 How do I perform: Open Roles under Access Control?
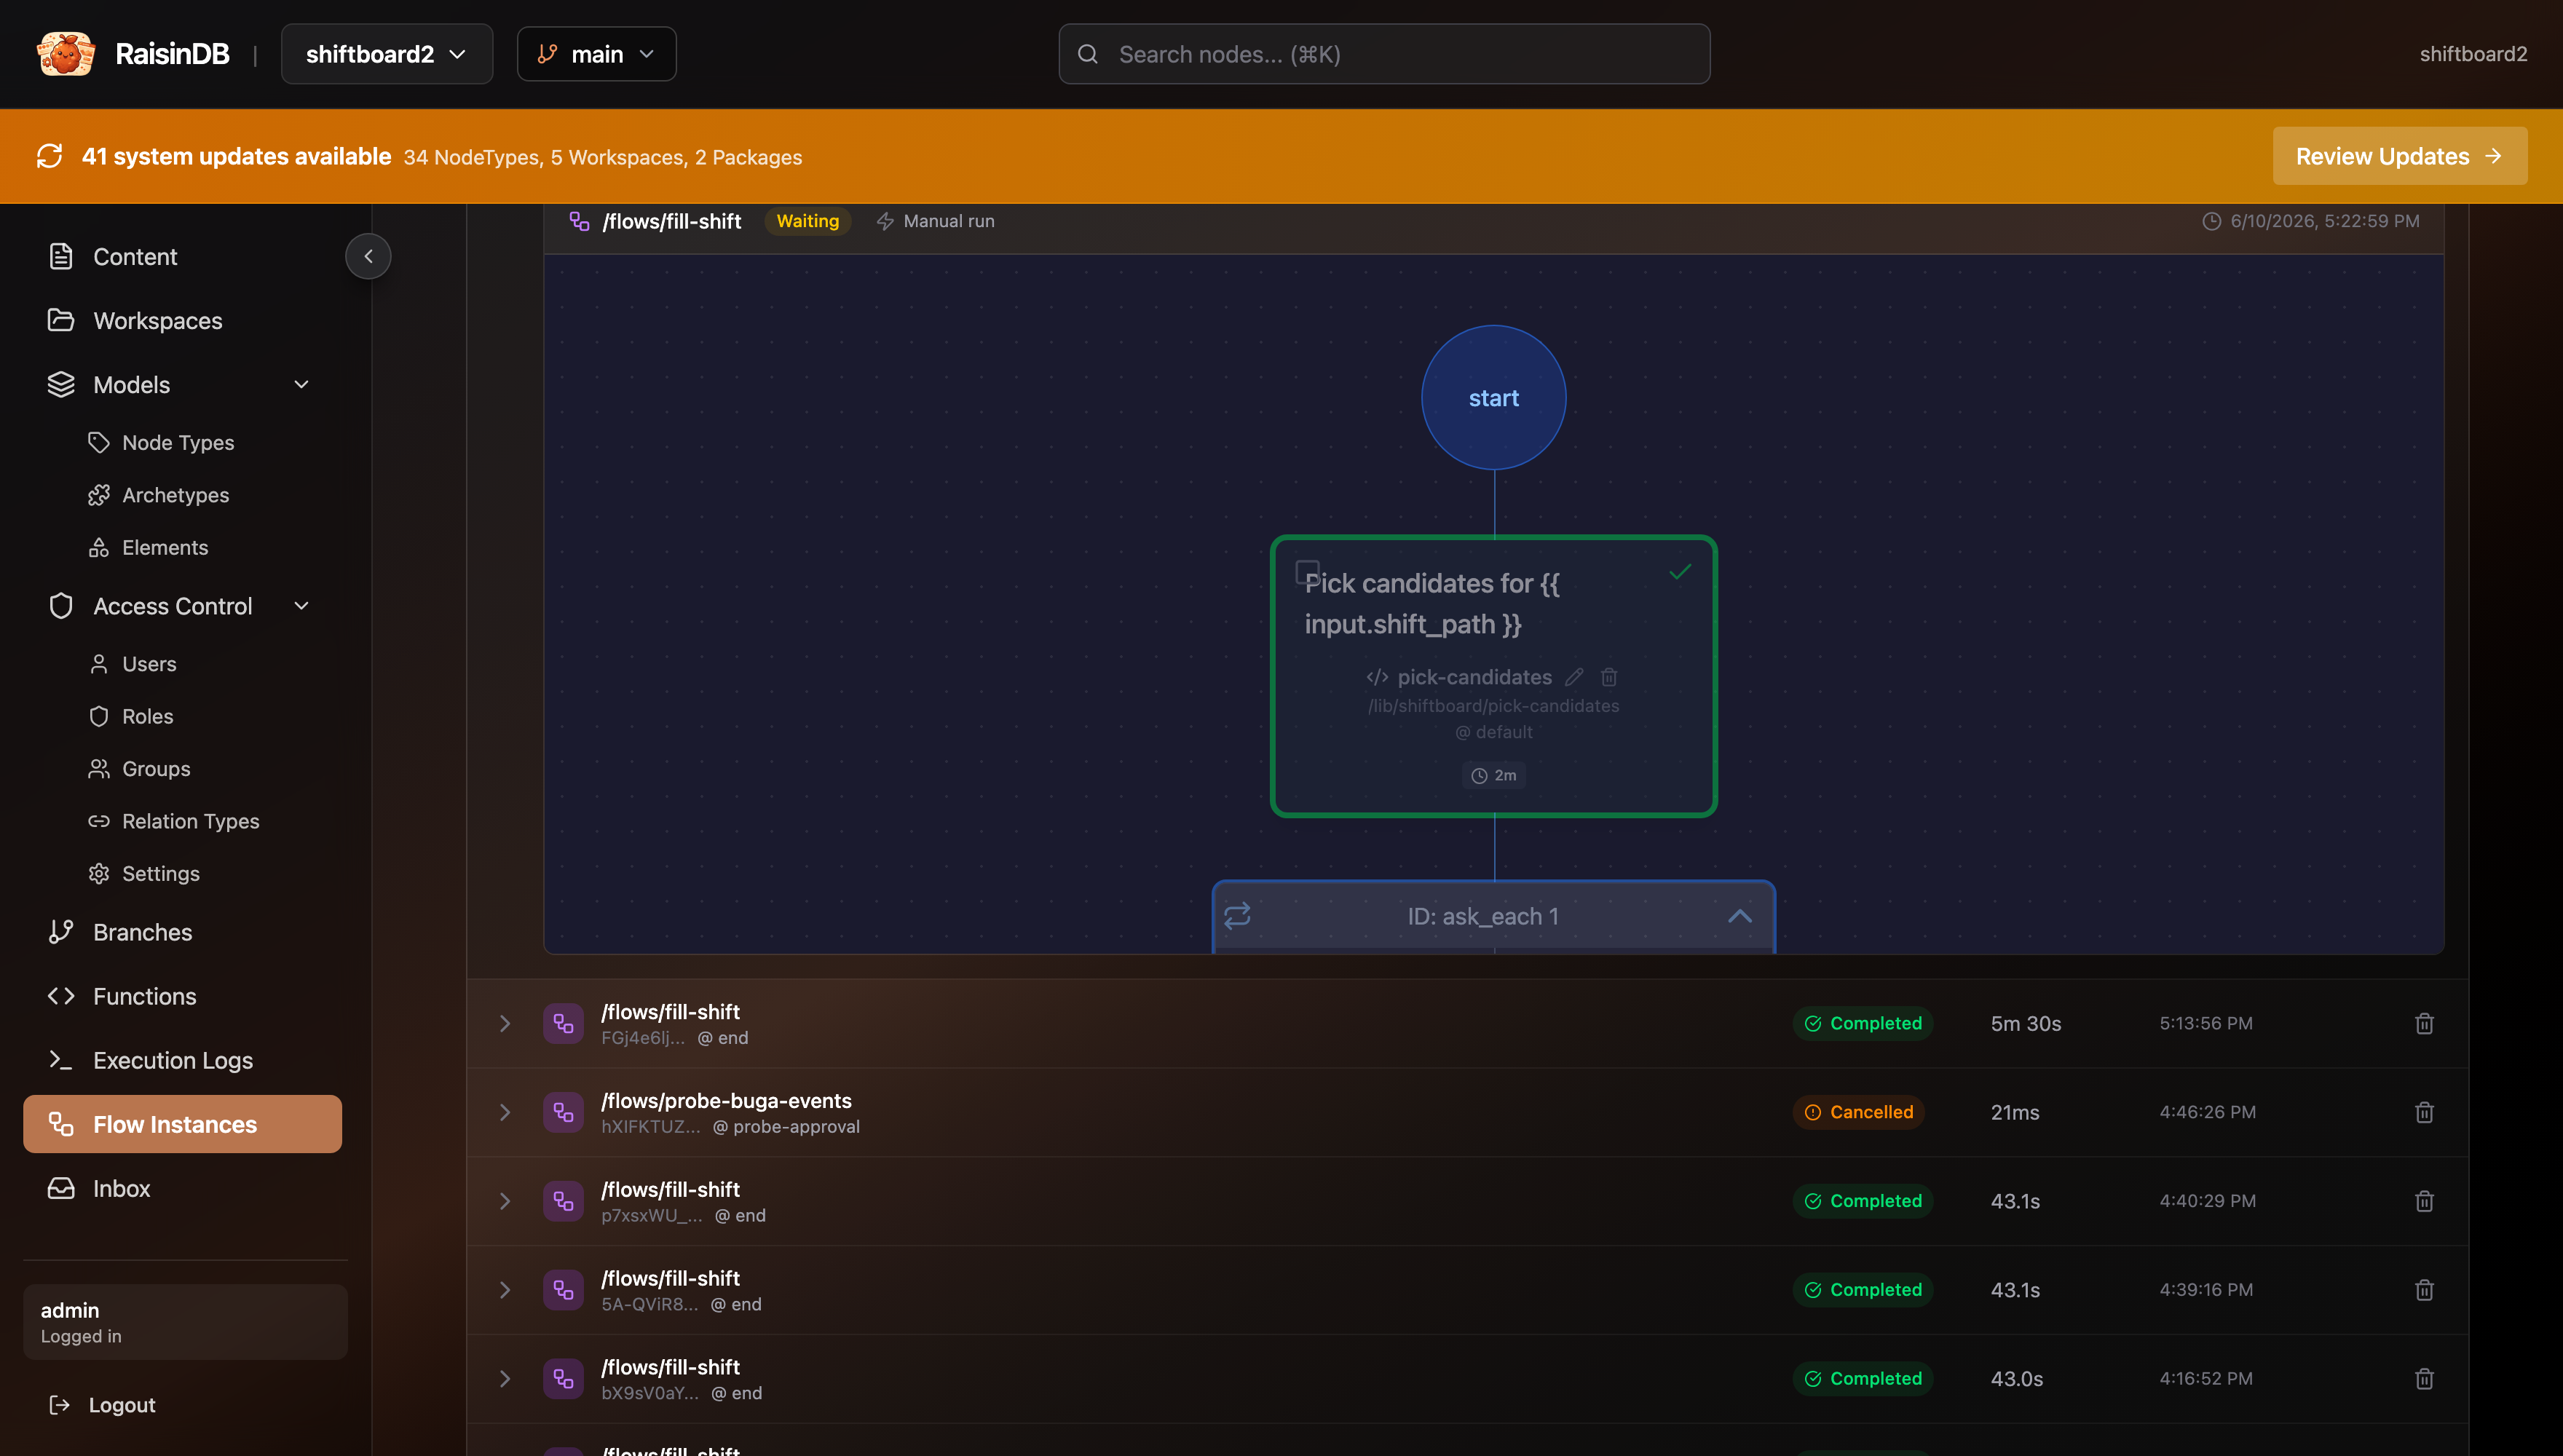(147, 717)
